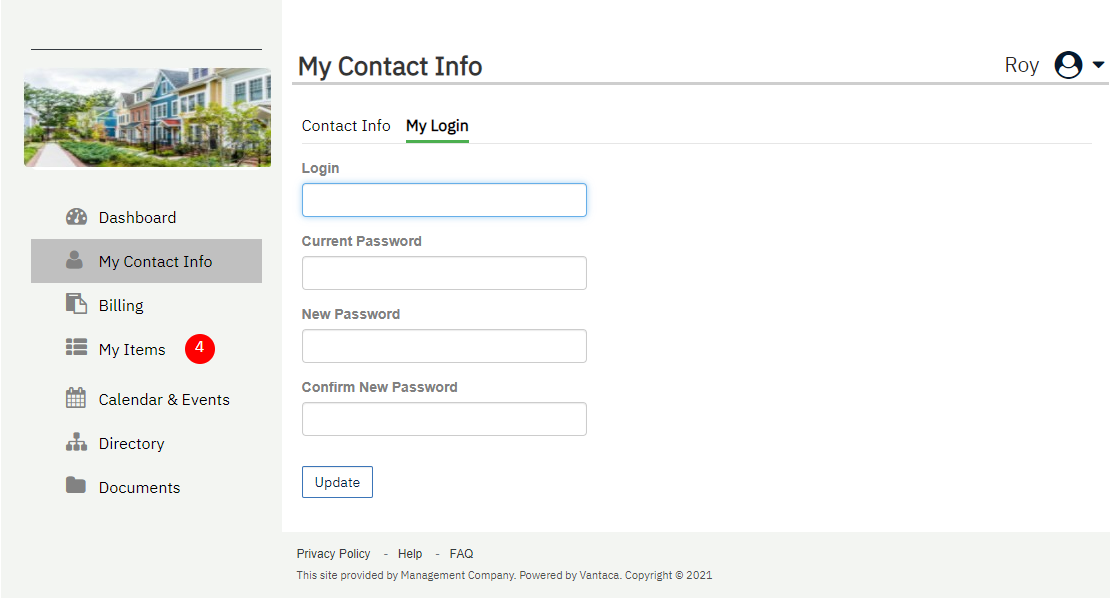Click the Confirm New Password field
Screen dimensions: 1110x598
click(444, 419)
